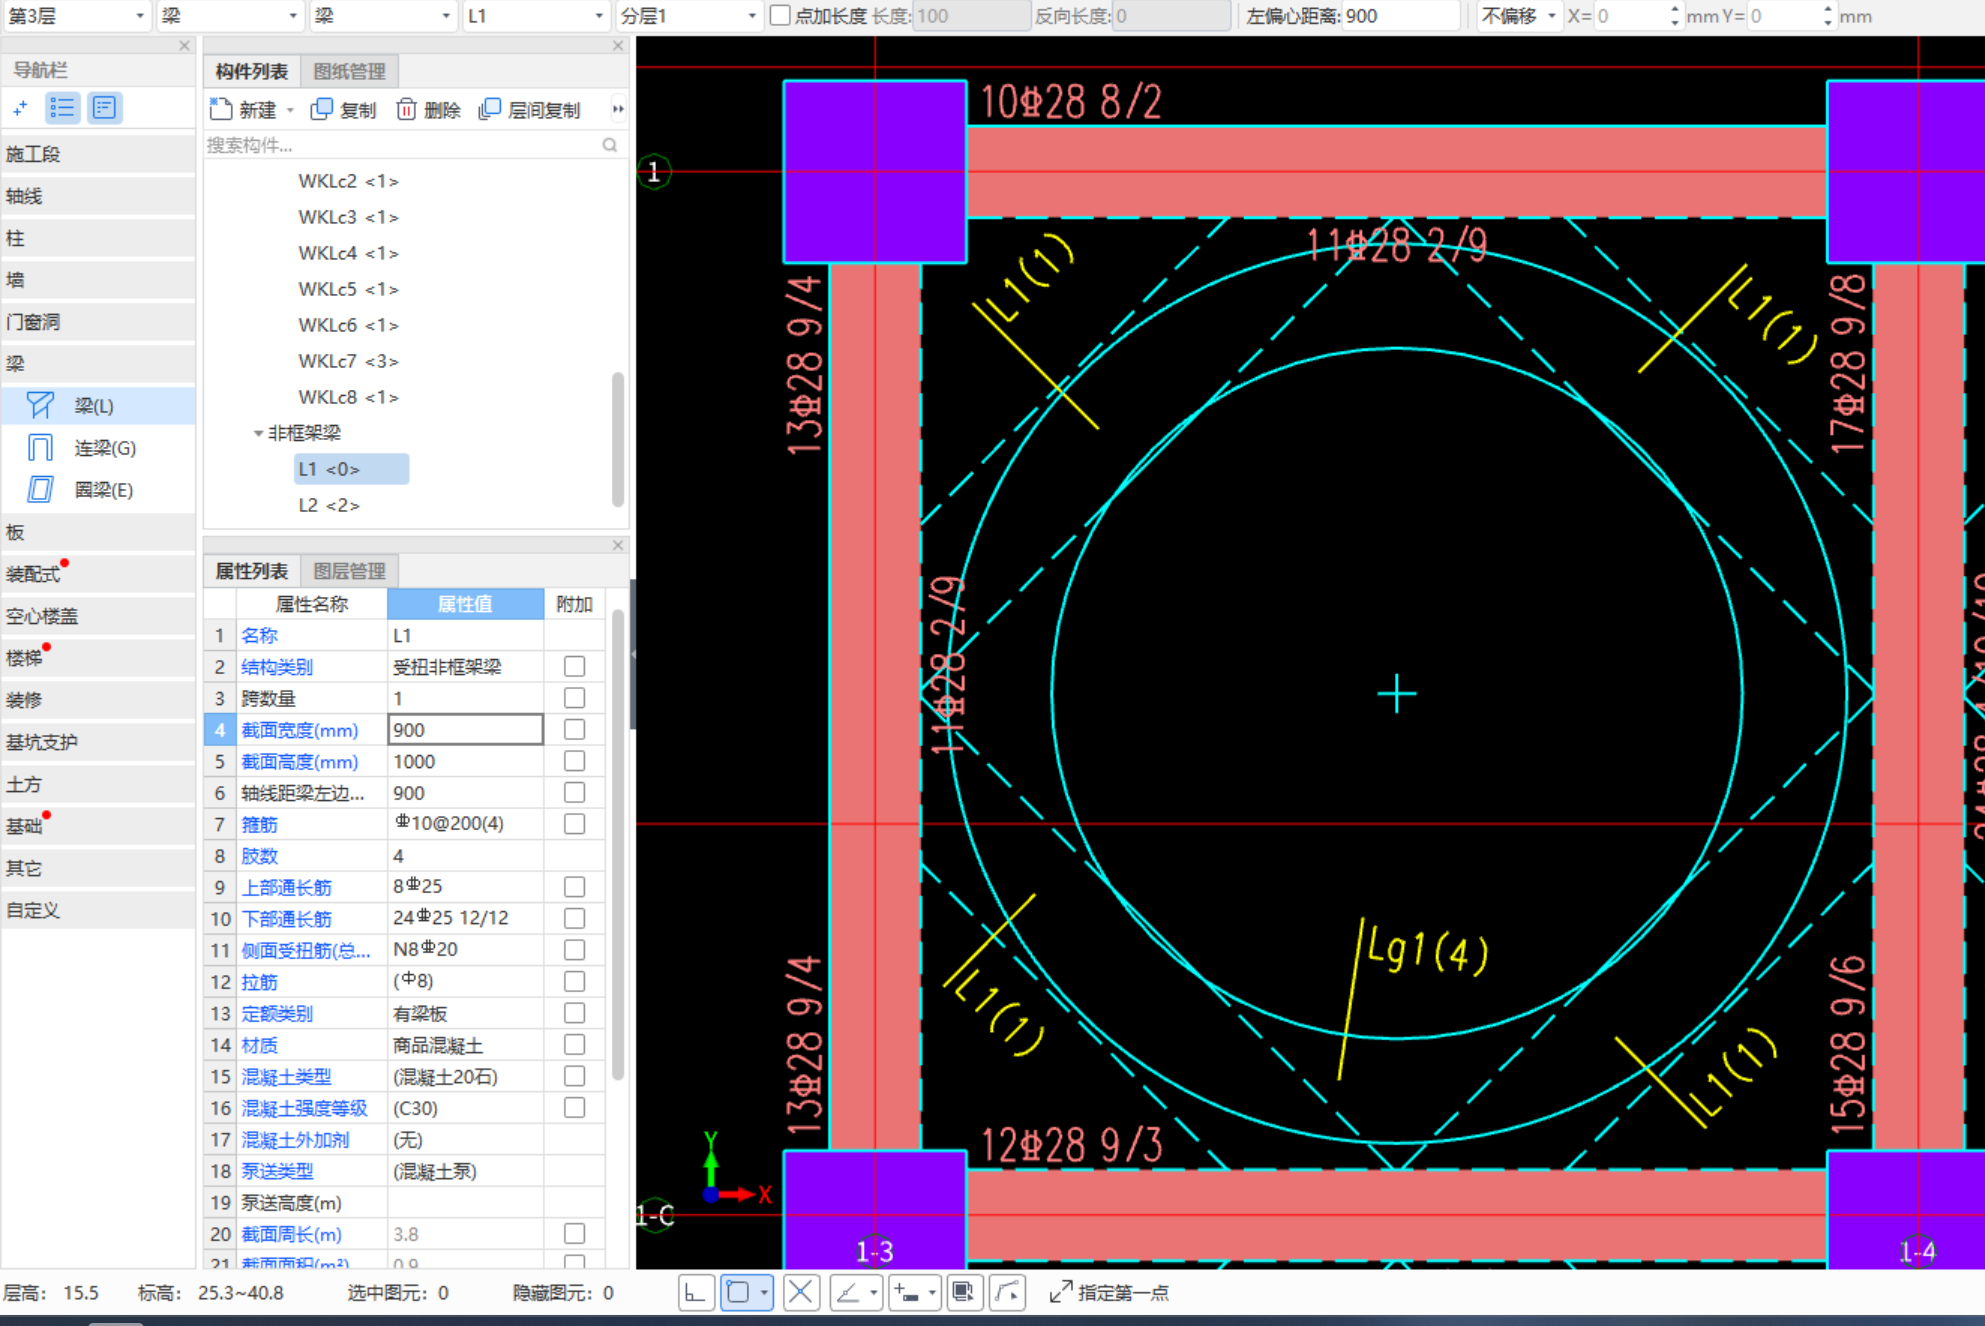
Task: Close the navigation bar panel
Action: pos(184,45)
